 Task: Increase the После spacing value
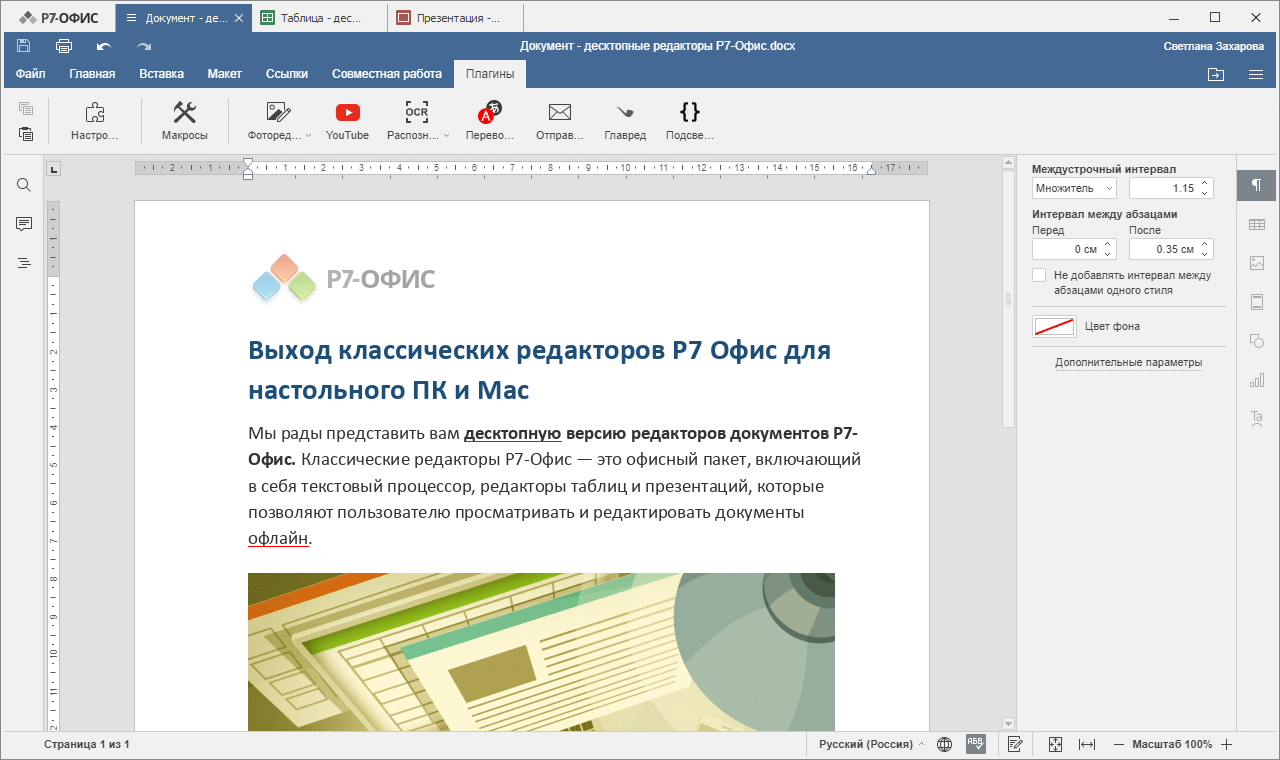(1205, 245)
